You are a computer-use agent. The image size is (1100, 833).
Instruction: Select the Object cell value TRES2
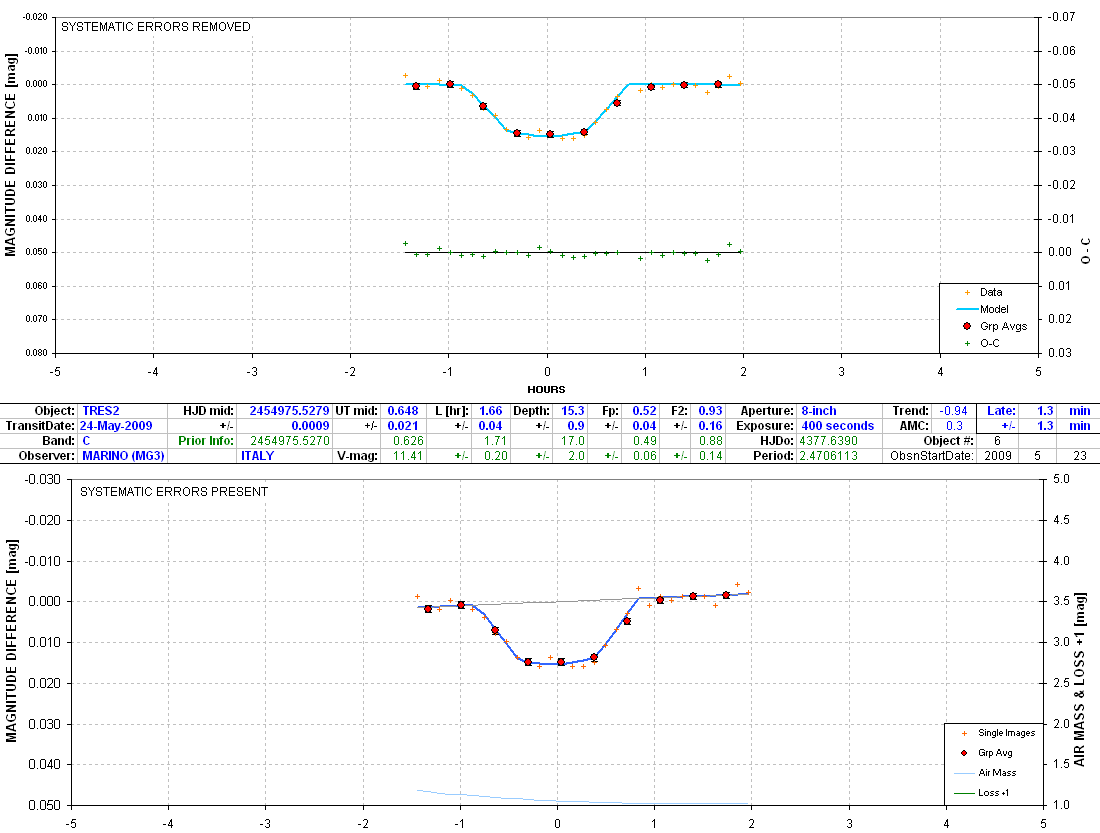pyautogui.click(x=101, y=411)
